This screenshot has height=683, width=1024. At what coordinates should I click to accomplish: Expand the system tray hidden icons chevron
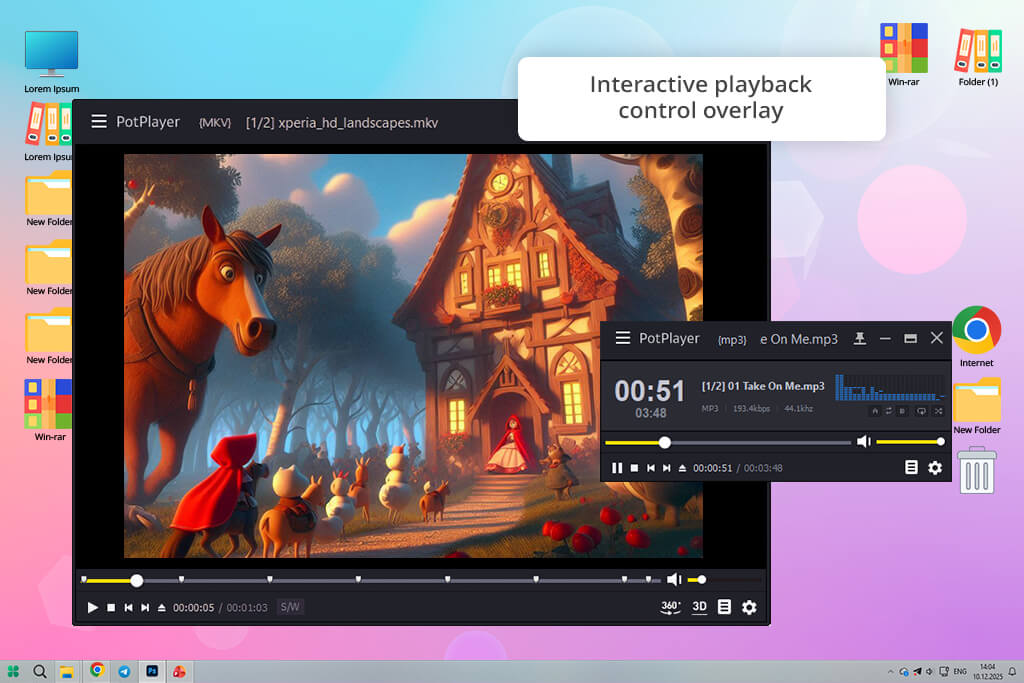coord(890,671)
